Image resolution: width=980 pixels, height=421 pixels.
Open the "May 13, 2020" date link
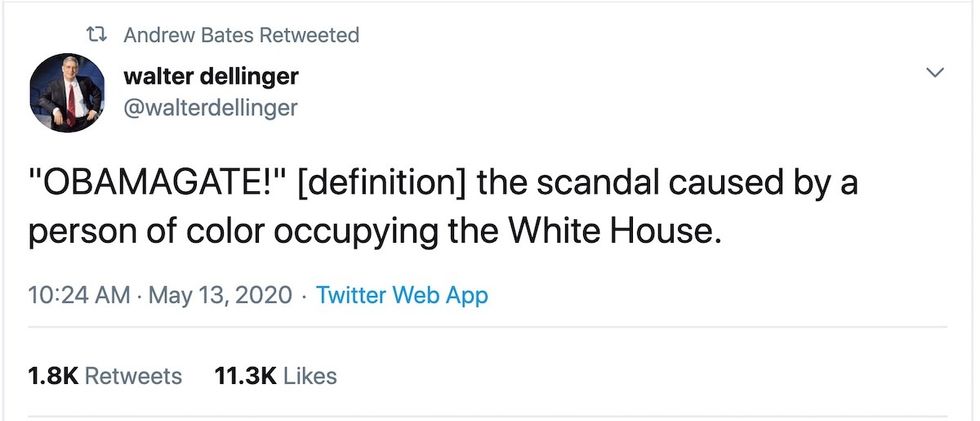221,296
